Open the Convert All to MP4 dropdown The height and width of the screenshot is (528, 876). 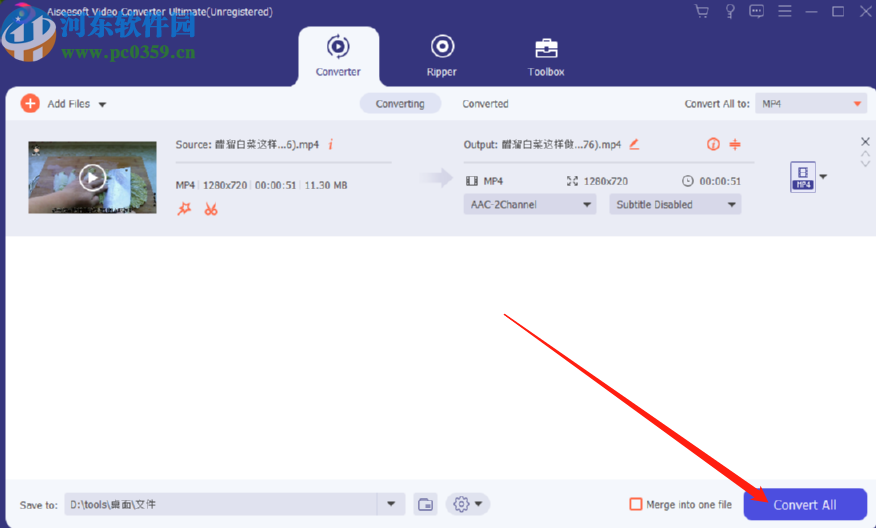pyautogui.click(x=811, y=104)
